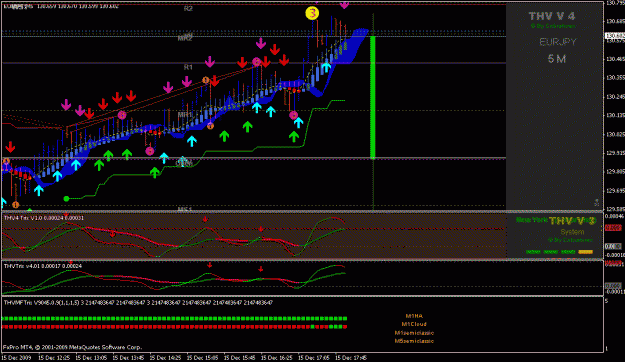
Task: Click the leftmost red down arrow on main chart
Action: (10, 147)
